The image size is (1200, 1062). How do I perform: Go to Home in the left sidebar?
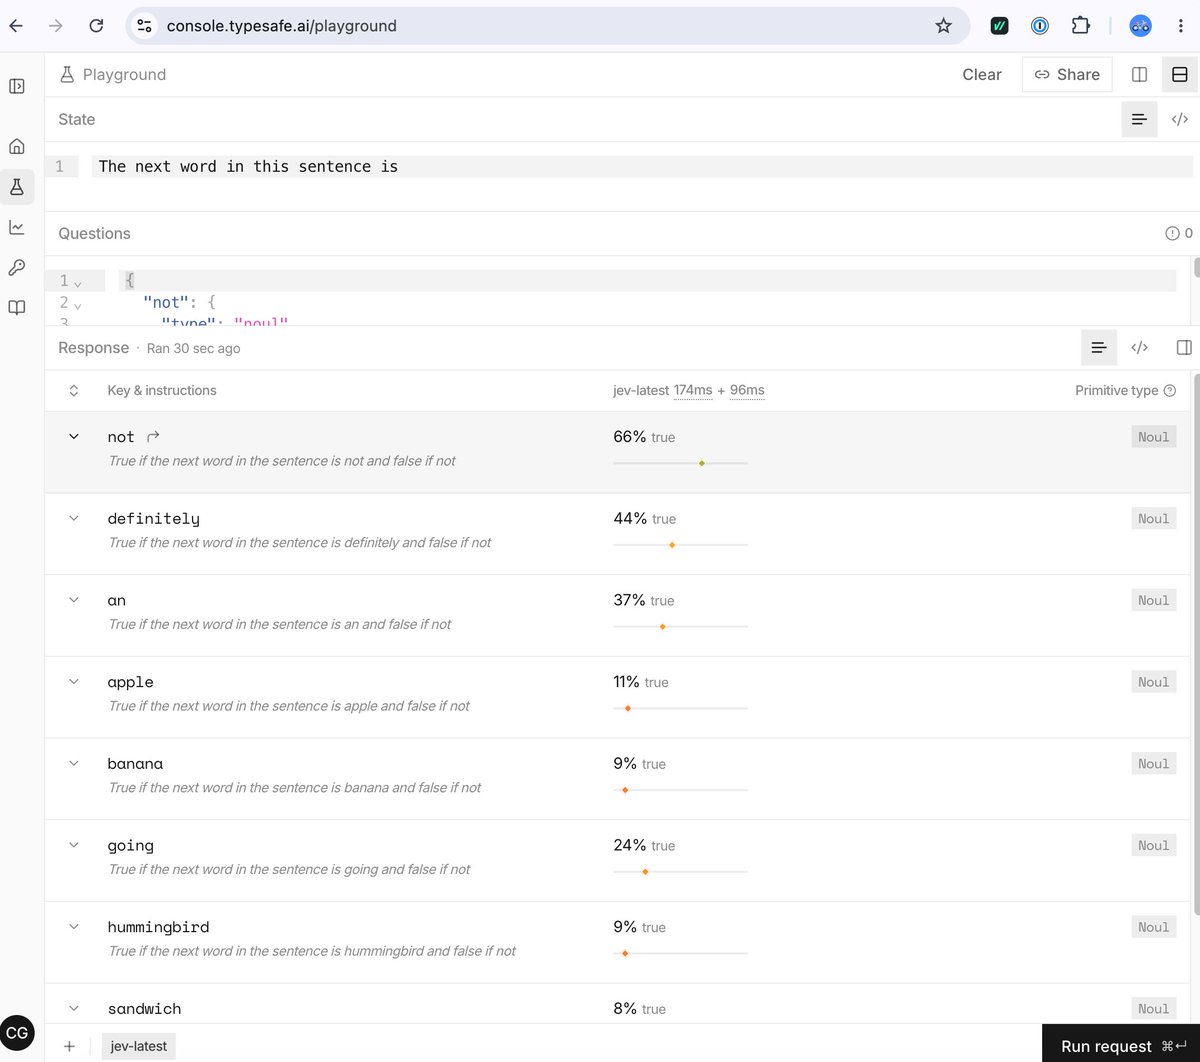(x=17, y=146)
